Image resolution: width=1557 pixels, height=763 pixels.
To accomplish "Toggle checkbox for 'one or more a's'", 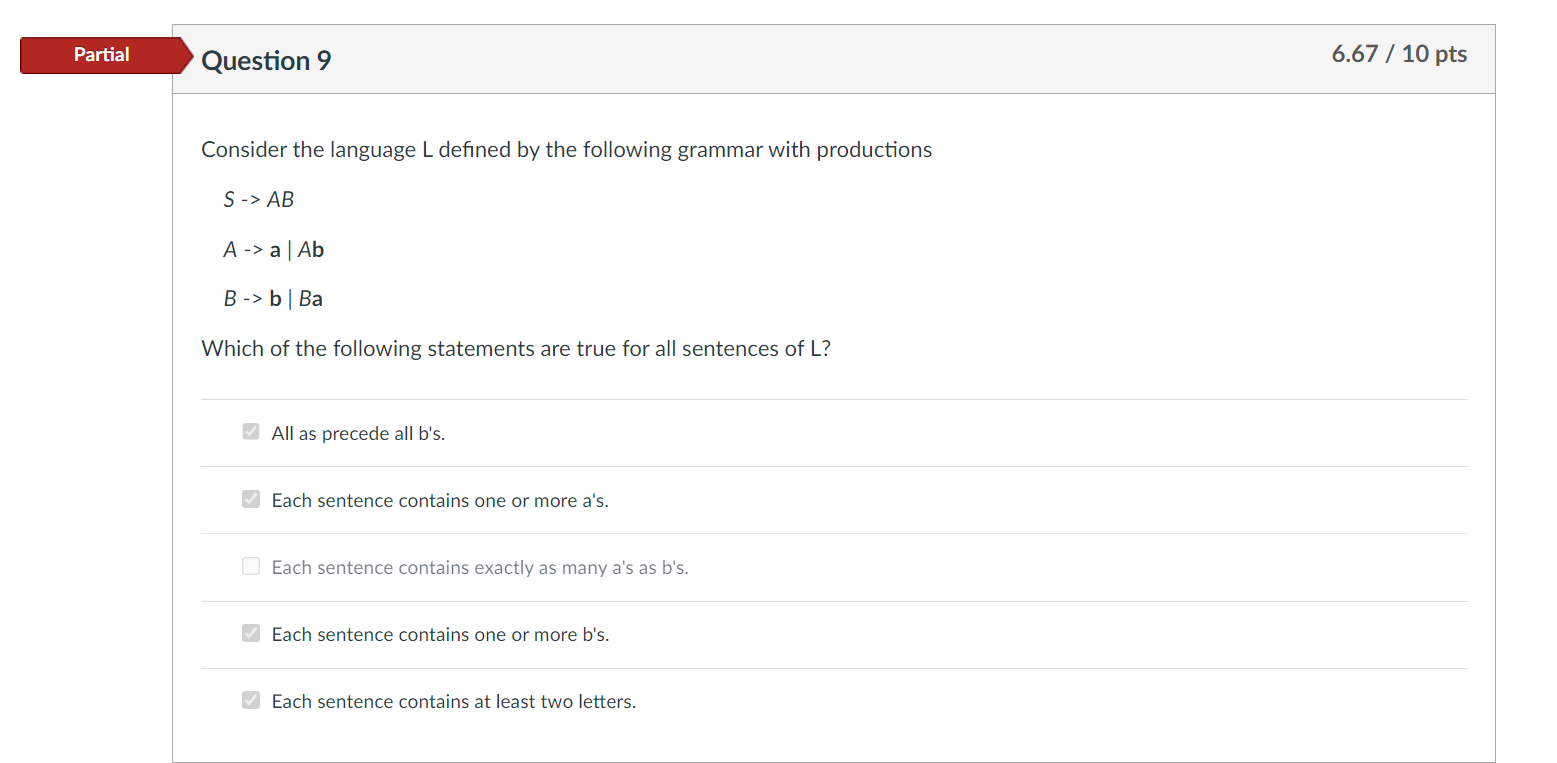I will point(251,499).
